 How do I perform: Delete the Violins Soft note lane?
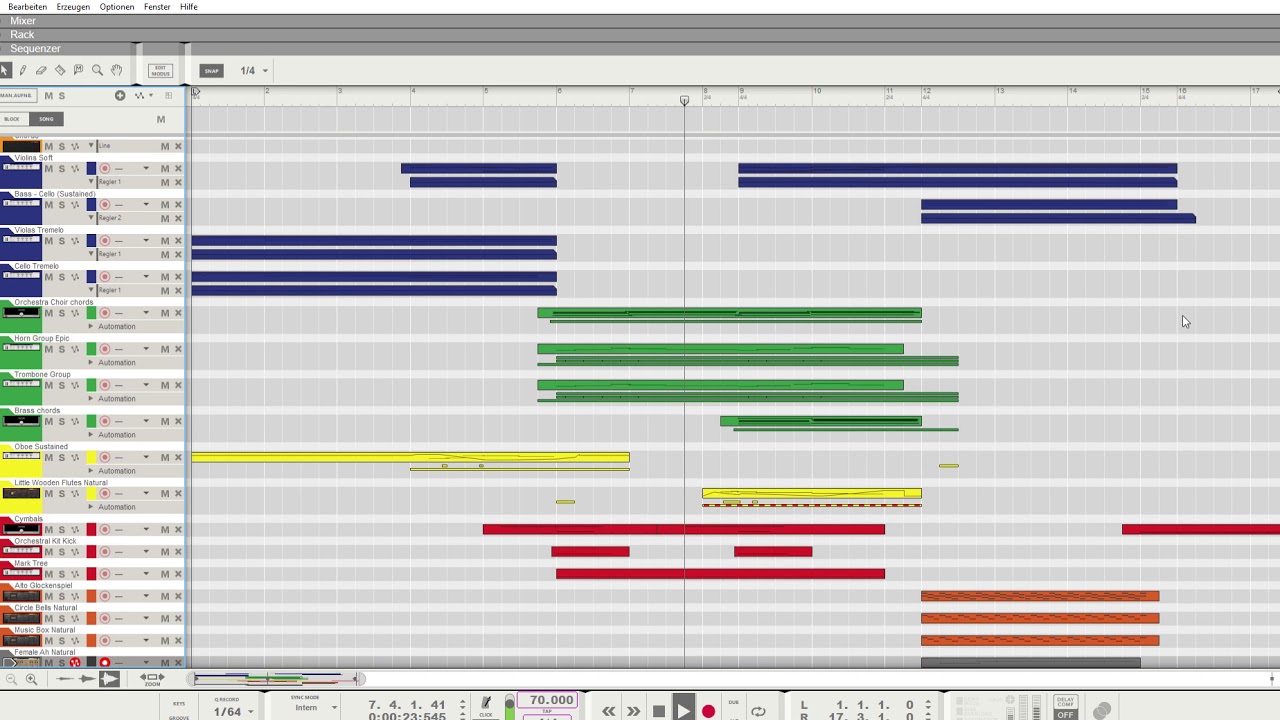178,169
